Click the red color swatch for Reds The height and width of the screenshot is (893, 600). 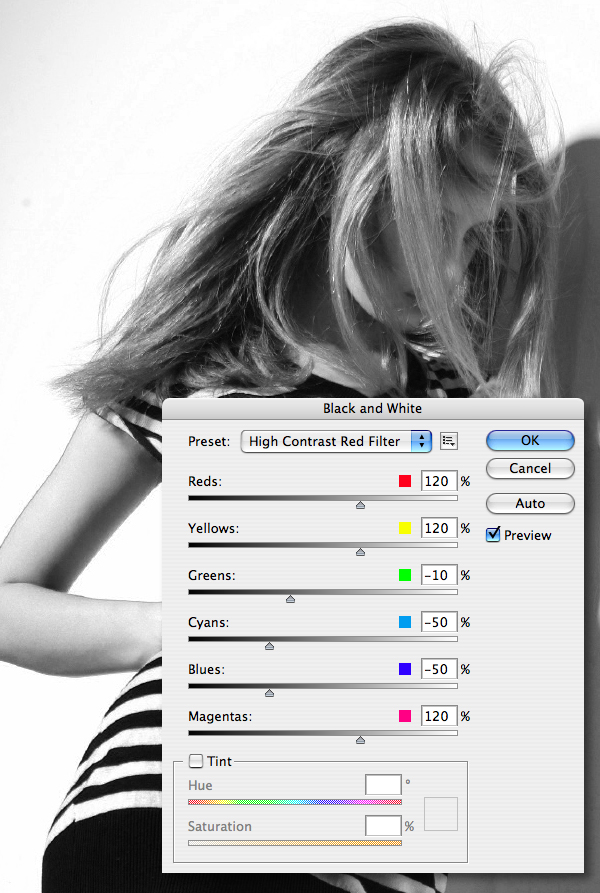(x=405, y=481)
